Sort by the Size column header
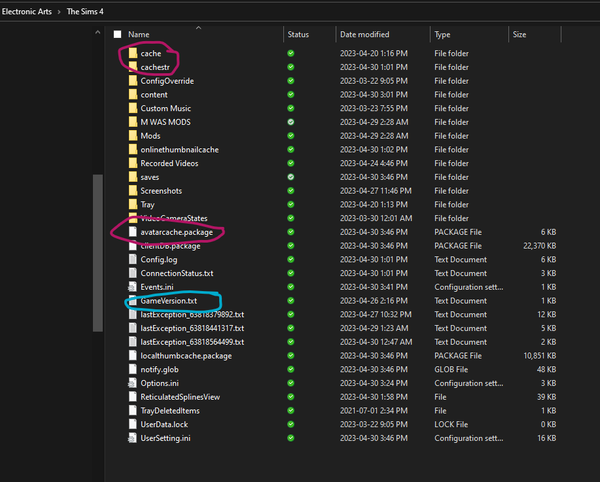 [519, 34]
